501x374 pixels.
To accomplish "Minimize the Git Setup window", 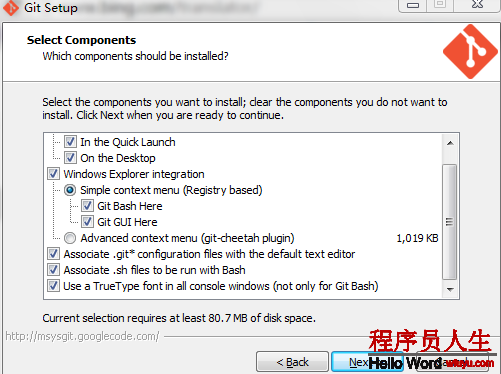I will pyautogui.click(x=413, y=5).
